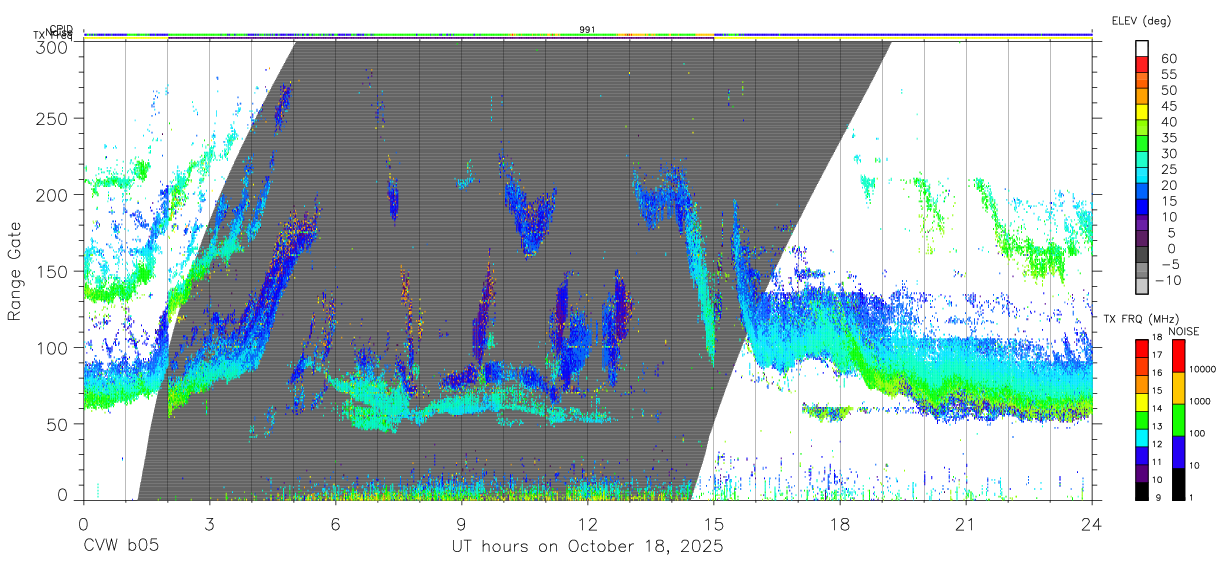Select the blue ELEV swatch beside 15
Viewport: 1228px width, 567px height.
coord(1142,208)
